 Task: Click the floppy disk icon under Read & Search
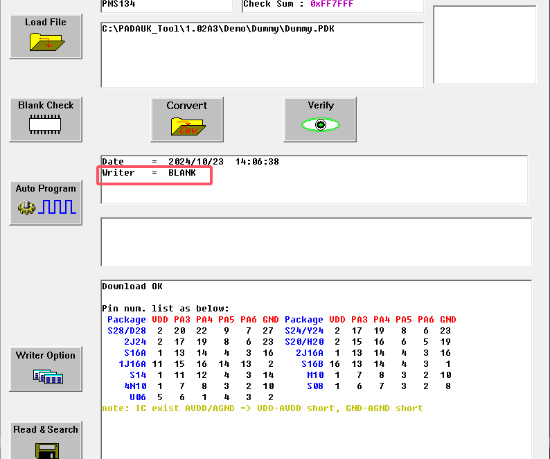coord(47,451)
